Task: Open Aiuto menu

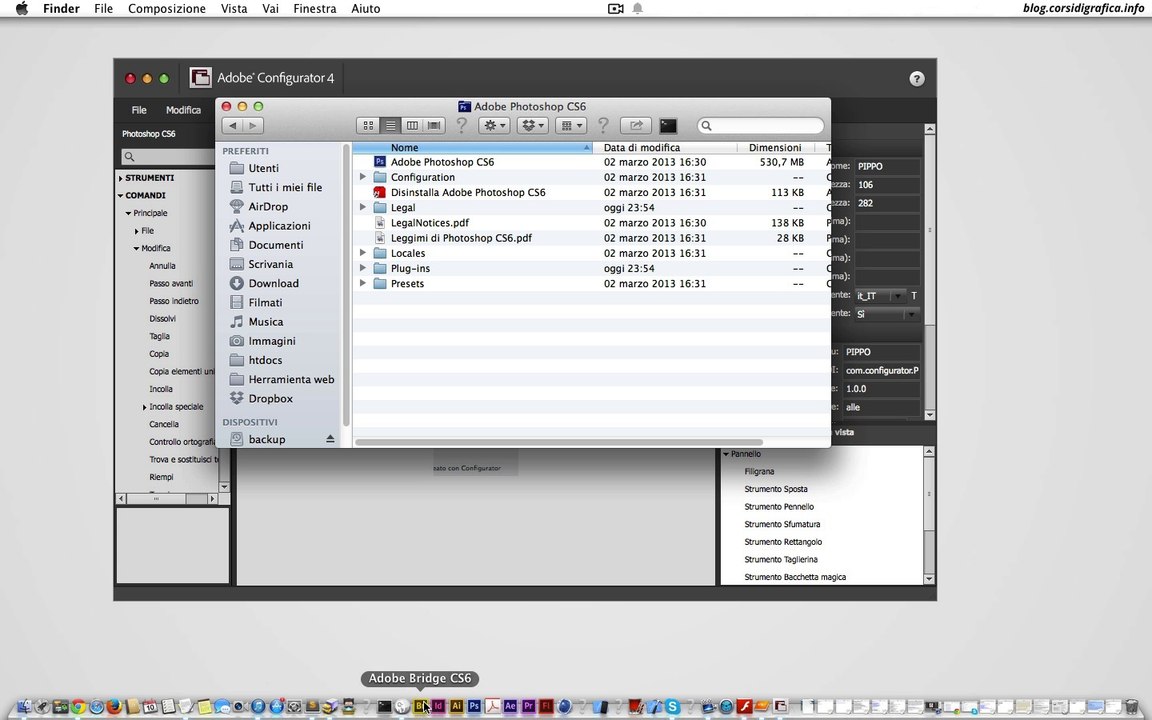Action: pos(365,9)
